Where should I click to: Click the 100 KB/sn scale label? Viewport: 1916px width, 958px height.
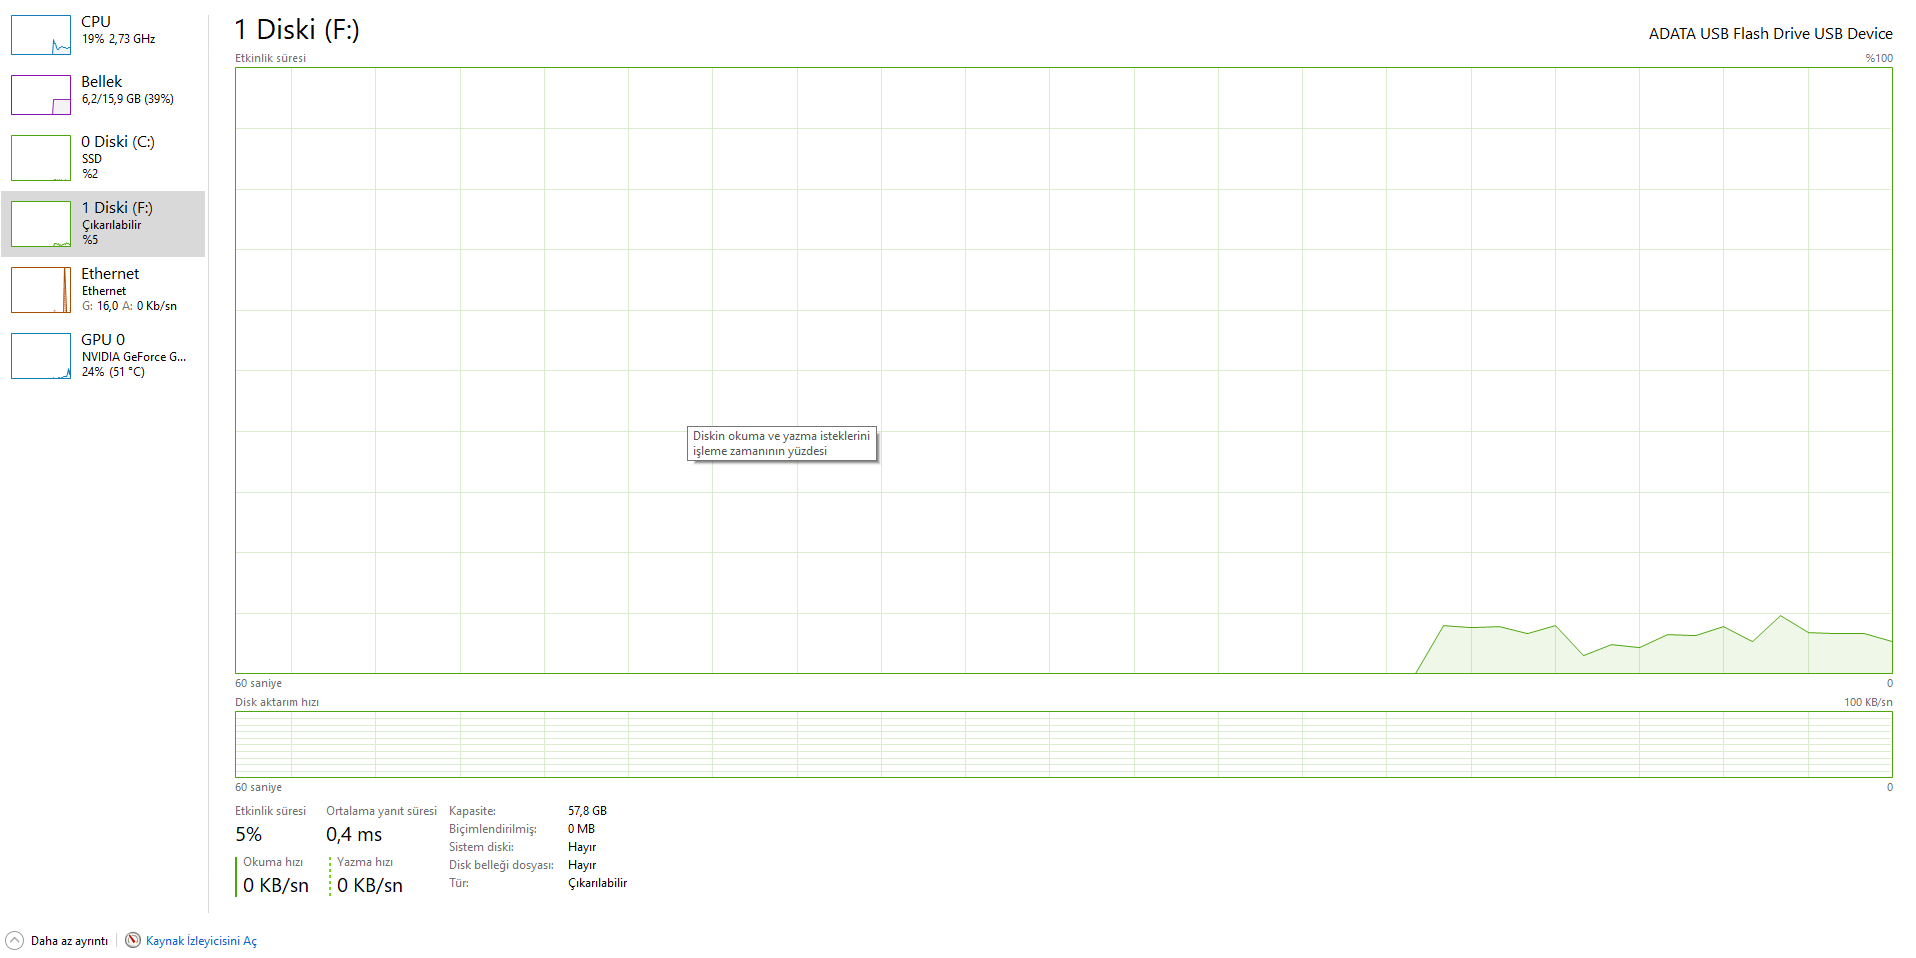(1868, 702)
